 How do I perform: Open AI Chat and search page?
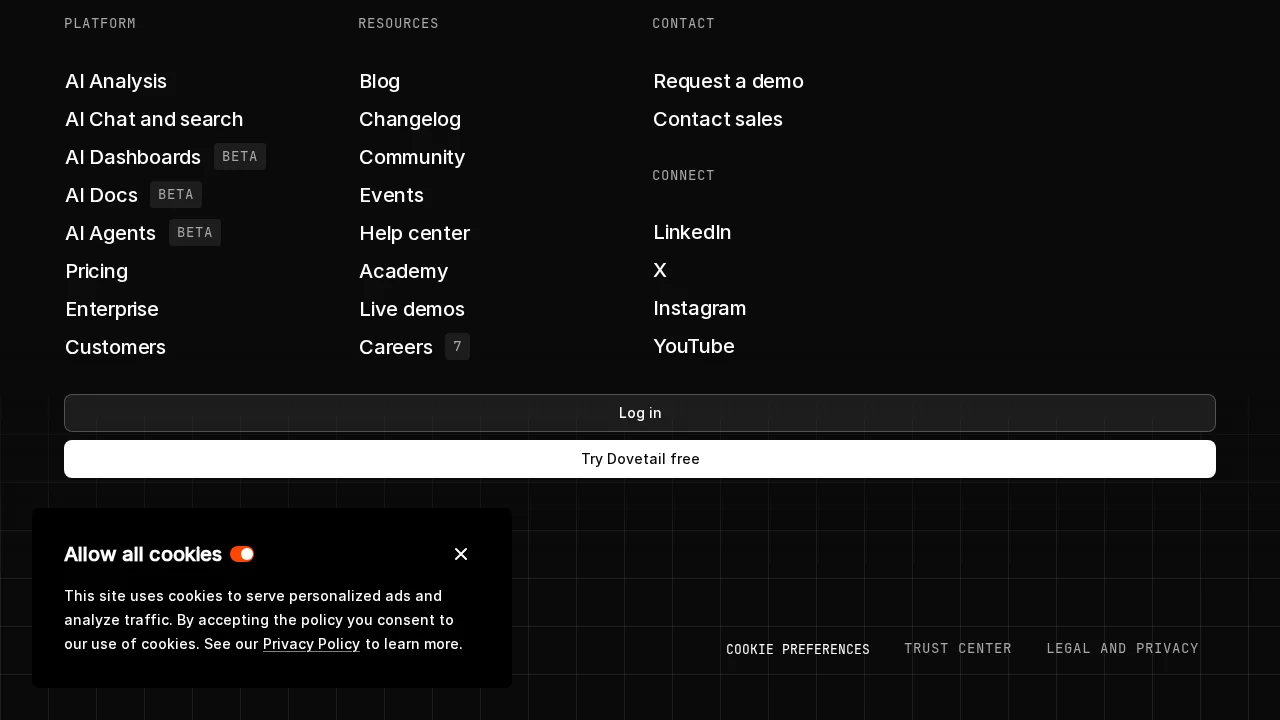coord(154,119)
